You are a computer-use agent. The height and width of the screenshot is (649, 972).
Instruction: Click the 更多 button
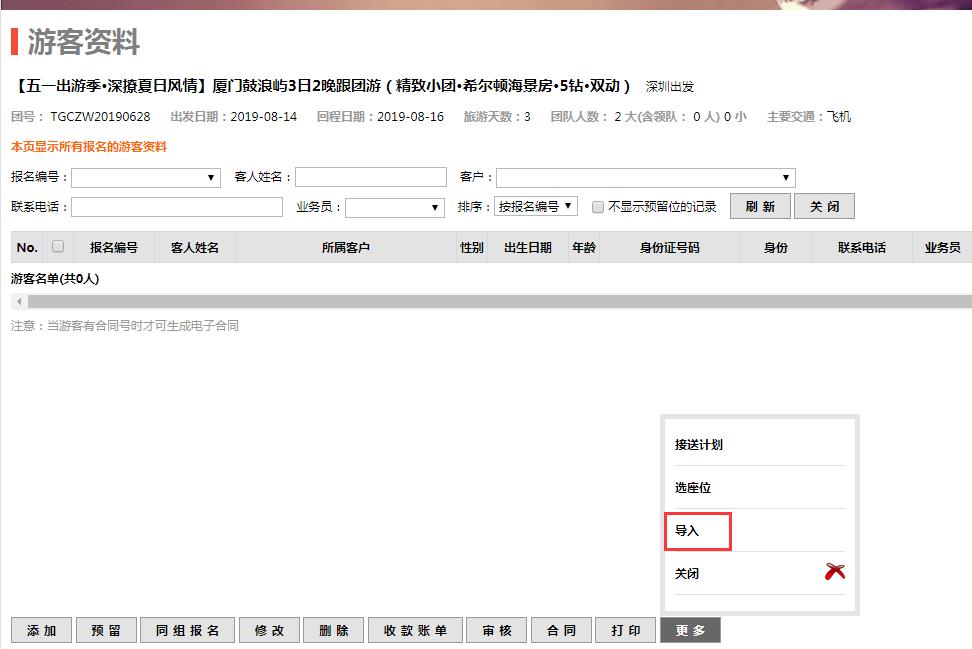click(690, 630)
